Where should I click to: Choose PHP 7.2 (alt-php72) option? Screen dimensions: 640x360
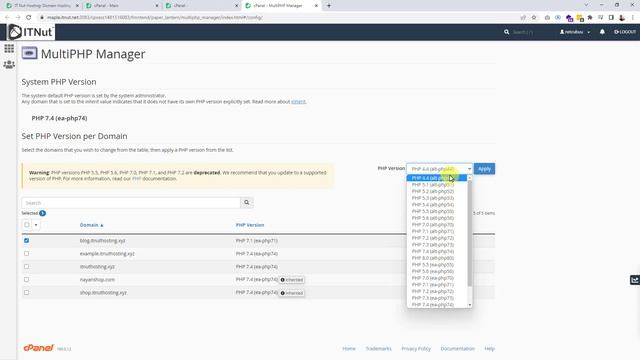tap(437, 238)
